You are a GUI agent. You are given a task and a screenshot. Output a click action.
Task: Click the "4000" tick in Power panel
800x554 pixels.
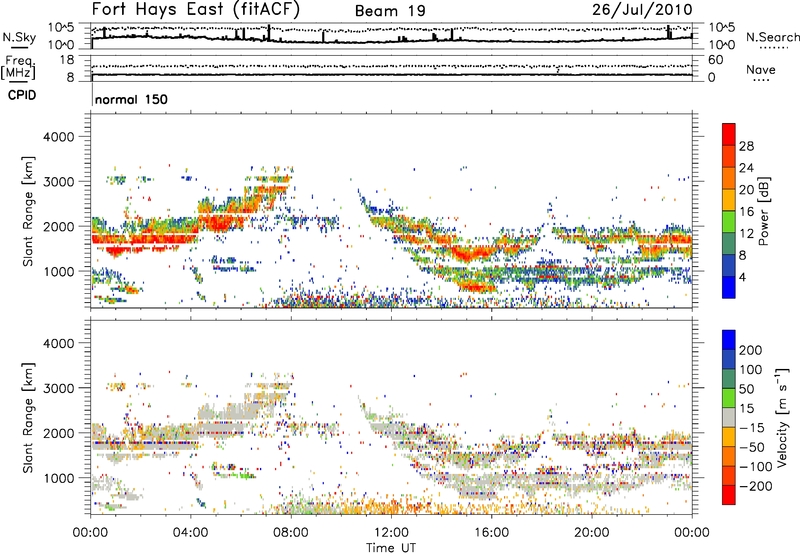click(58, 137)
